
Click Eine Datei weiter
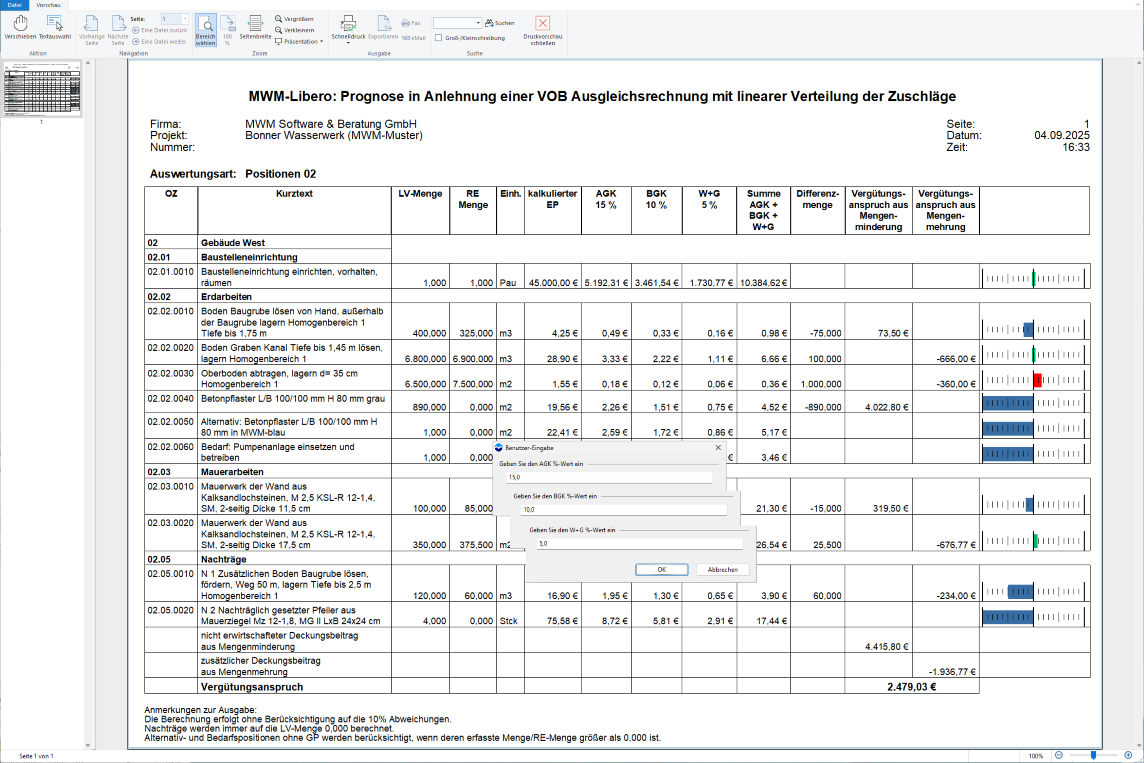pyautogui.click(x=159, y=42)
